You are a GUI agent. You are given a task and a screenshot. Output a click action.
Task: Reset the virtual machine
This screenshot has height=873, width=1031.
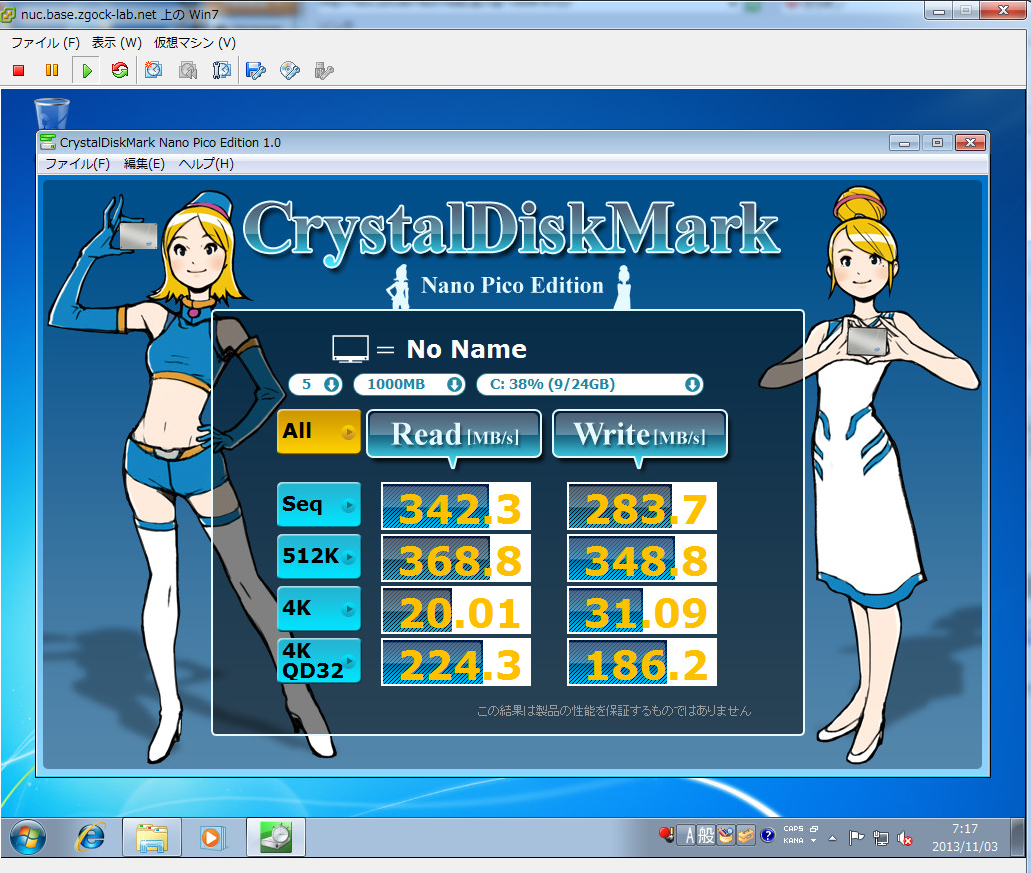coord(120,70)
